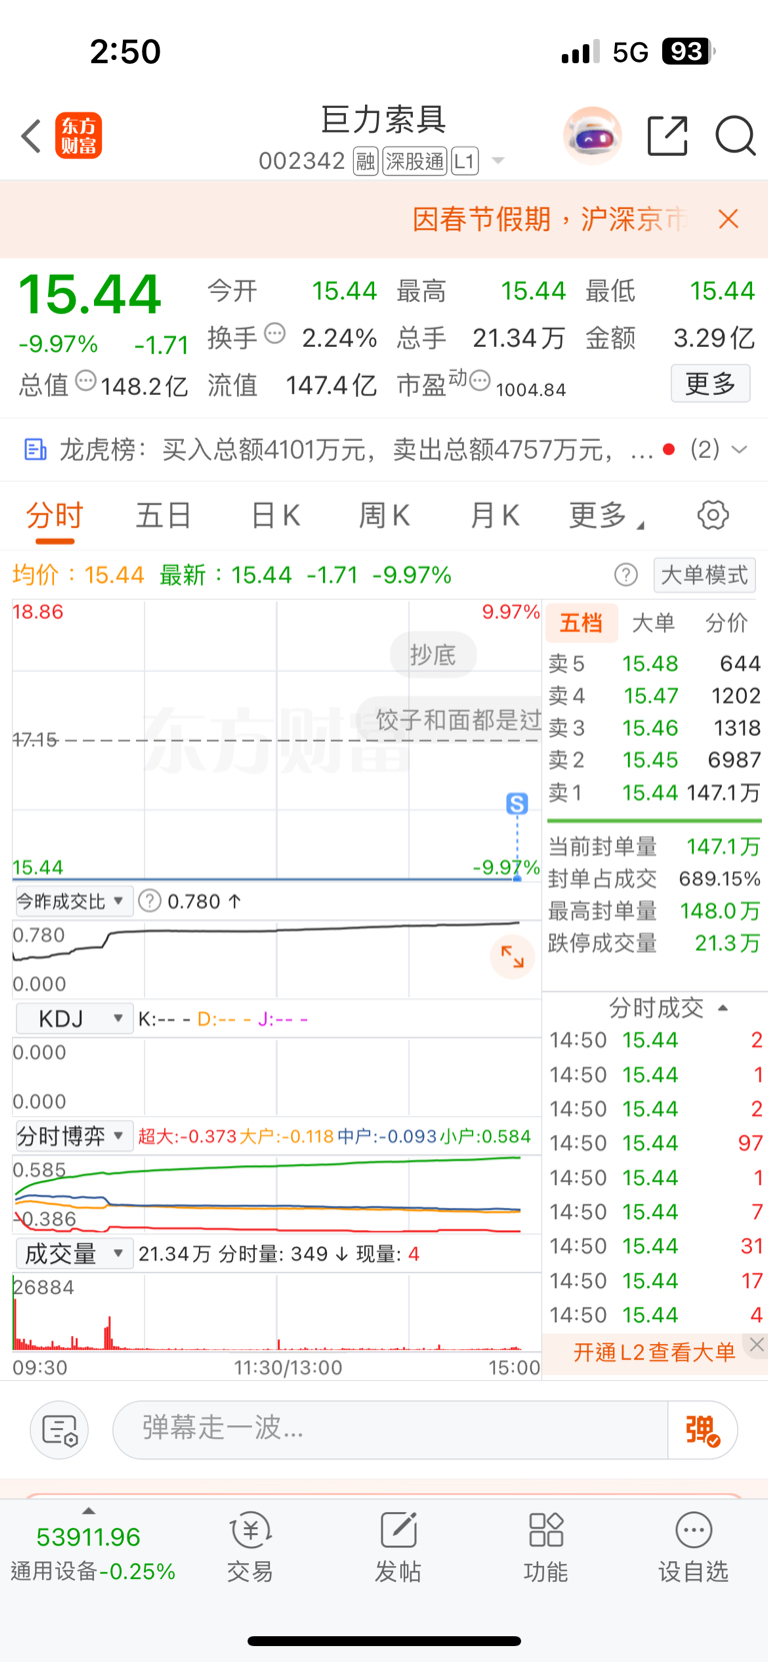The image size is (768, 1663).
Task: Expand stock title dropdown arrow
Action: point(498,161)
